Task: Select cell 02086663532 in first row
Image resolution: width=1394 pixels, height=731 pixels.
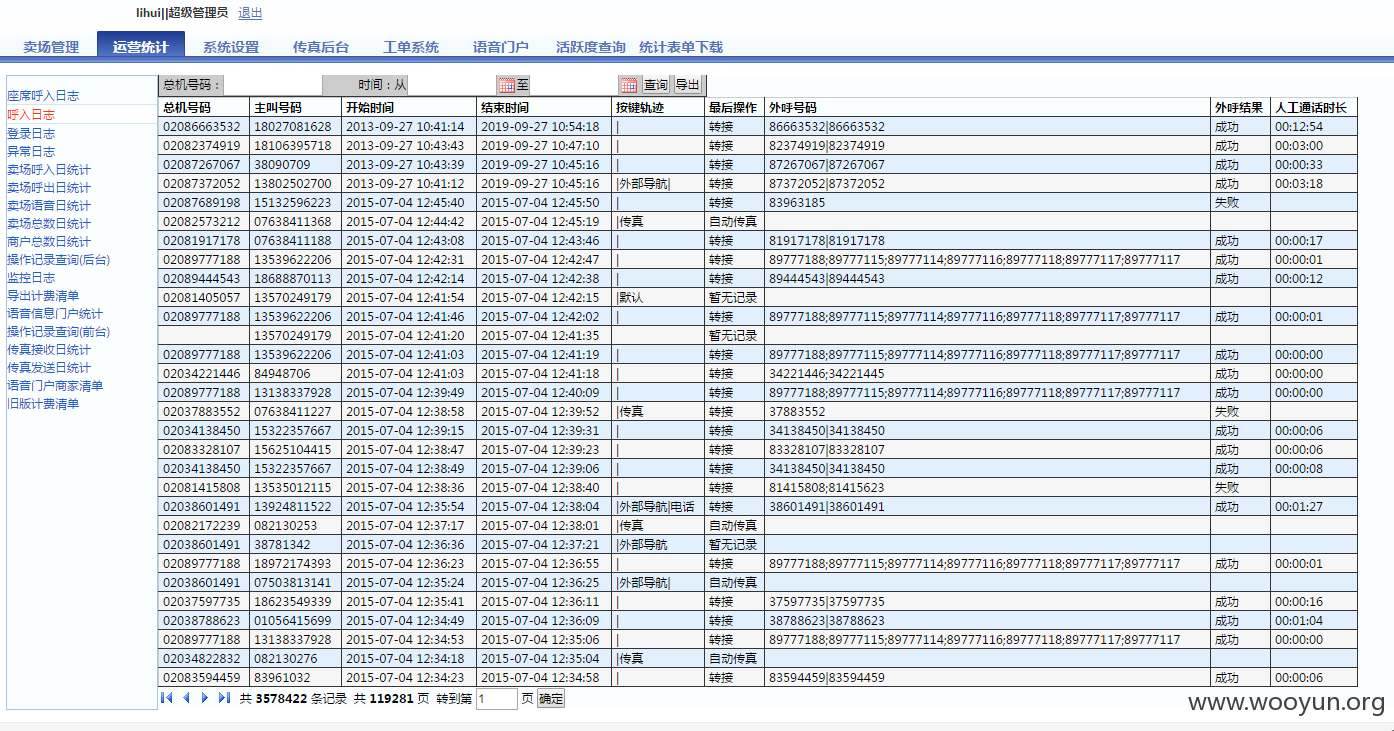Action: coord(204,127)
